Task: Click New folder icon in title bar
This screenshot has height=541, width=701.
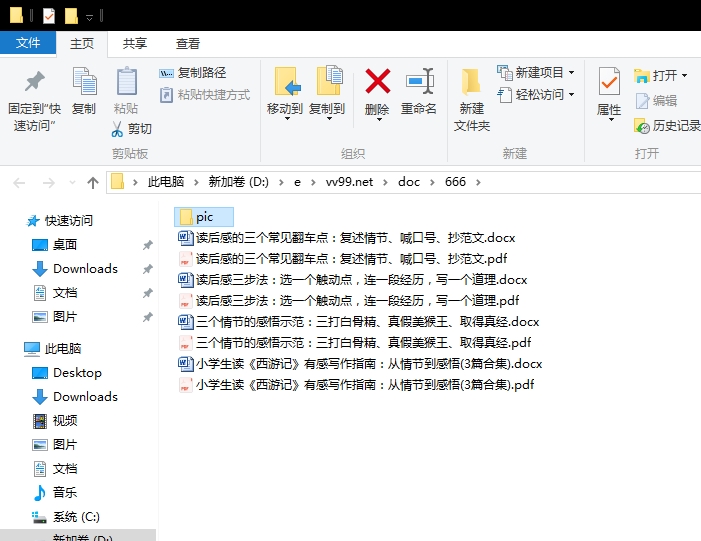Action: point(71,16)
